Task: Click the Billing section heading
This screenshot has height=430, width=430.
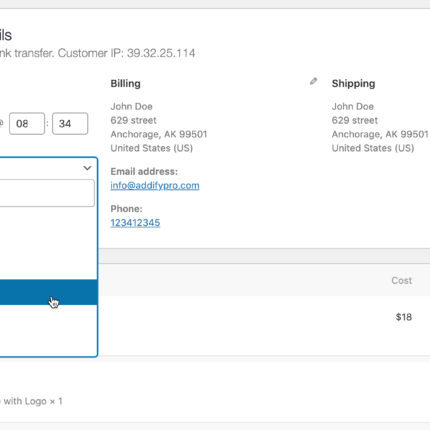Action: pyautogui.click(x=125, y=83)
